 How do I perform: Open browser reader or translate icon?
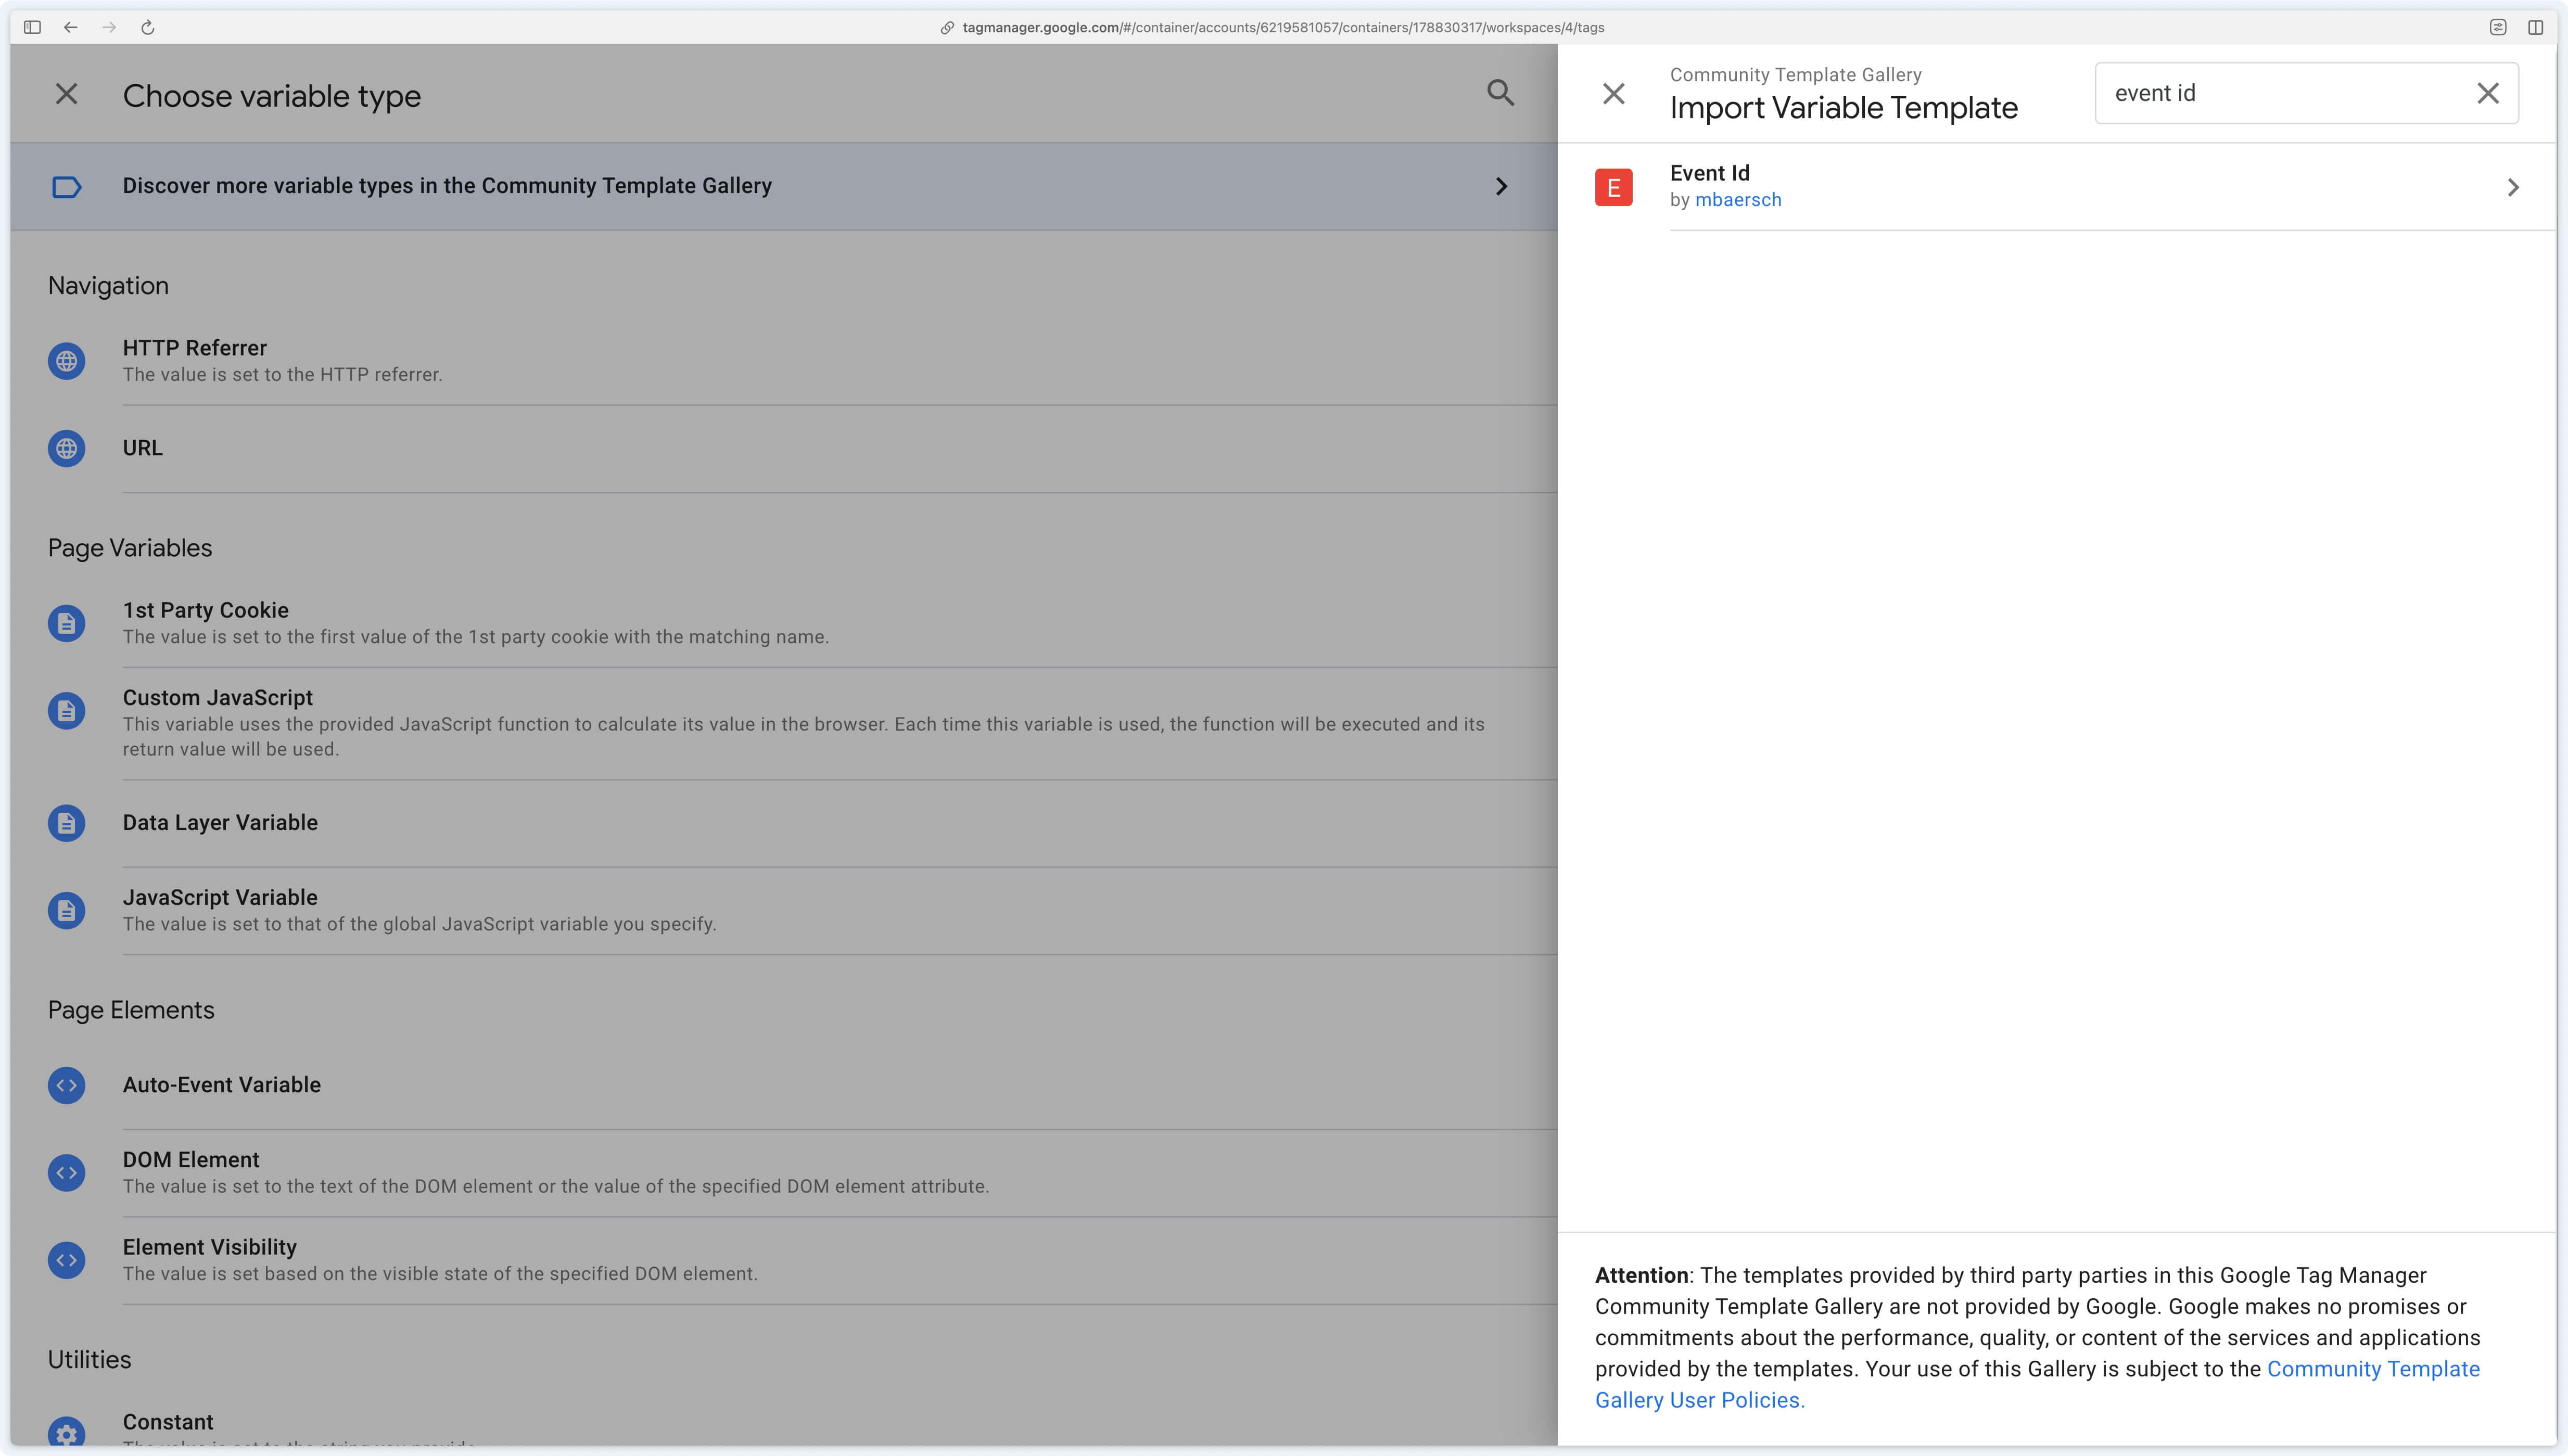click(2497, 27)
